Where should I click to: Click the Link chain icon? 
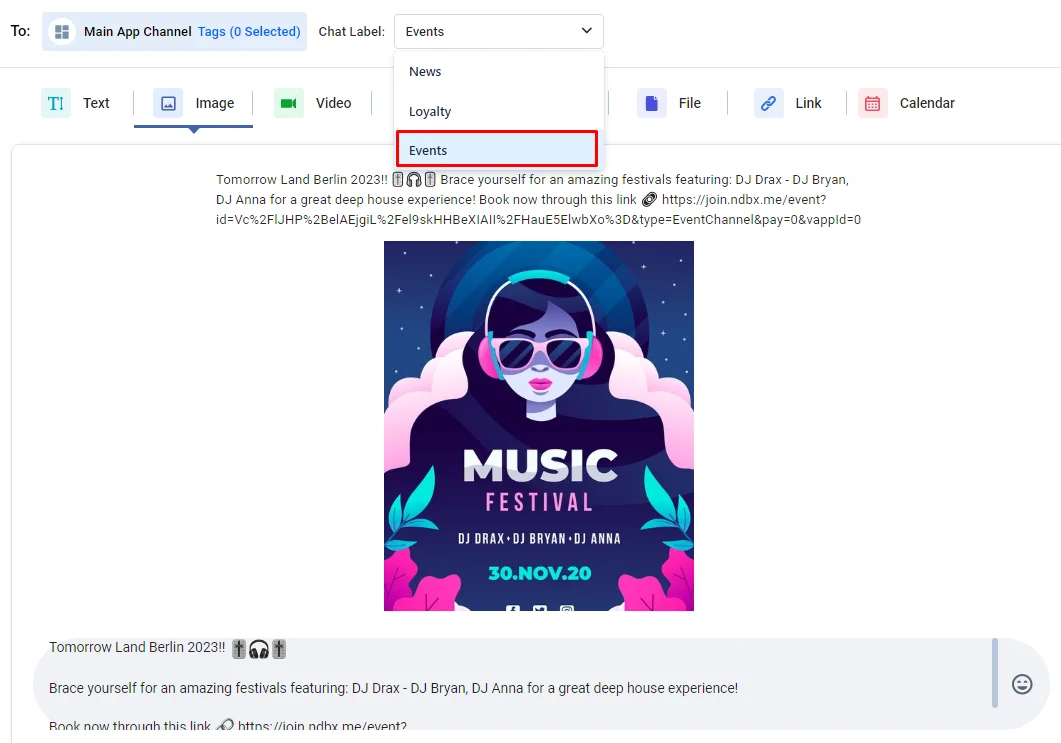pyautogui.click(x=769, y=104)
